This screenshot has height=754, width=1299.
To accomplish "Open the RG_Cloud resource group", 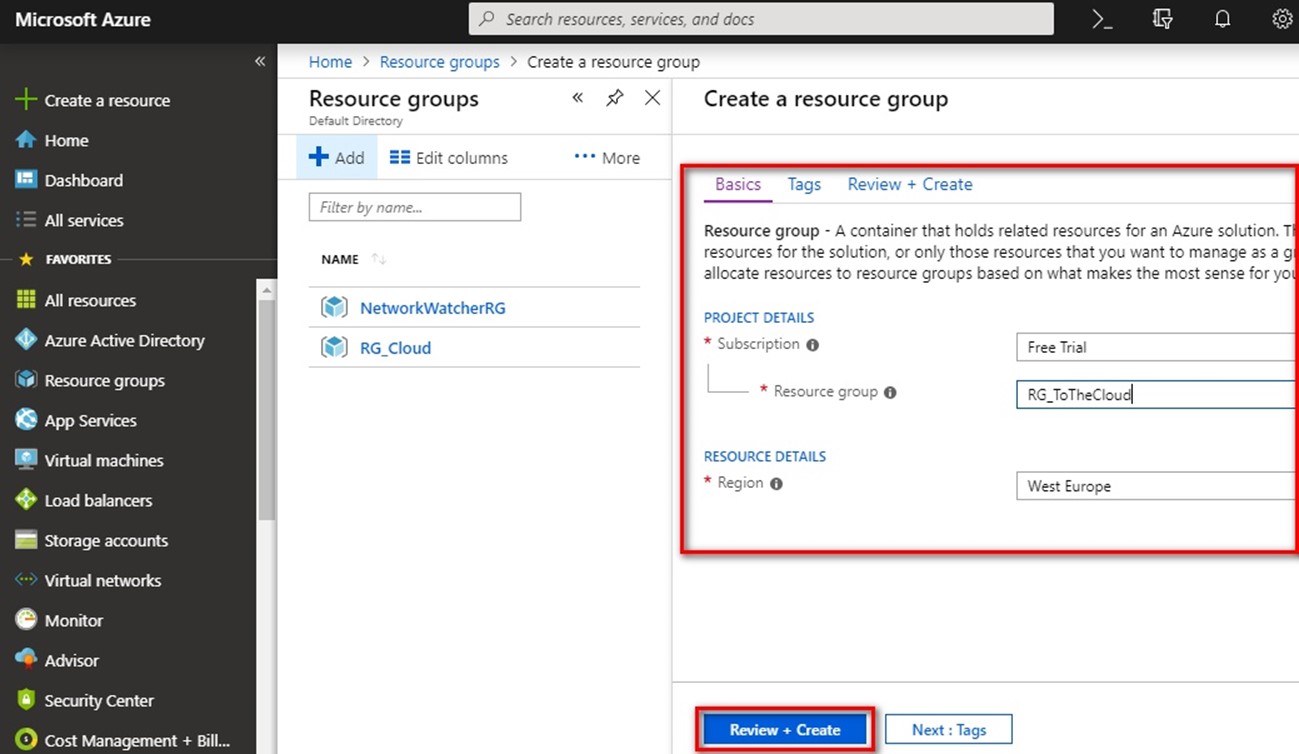I will tap(395, 348).
